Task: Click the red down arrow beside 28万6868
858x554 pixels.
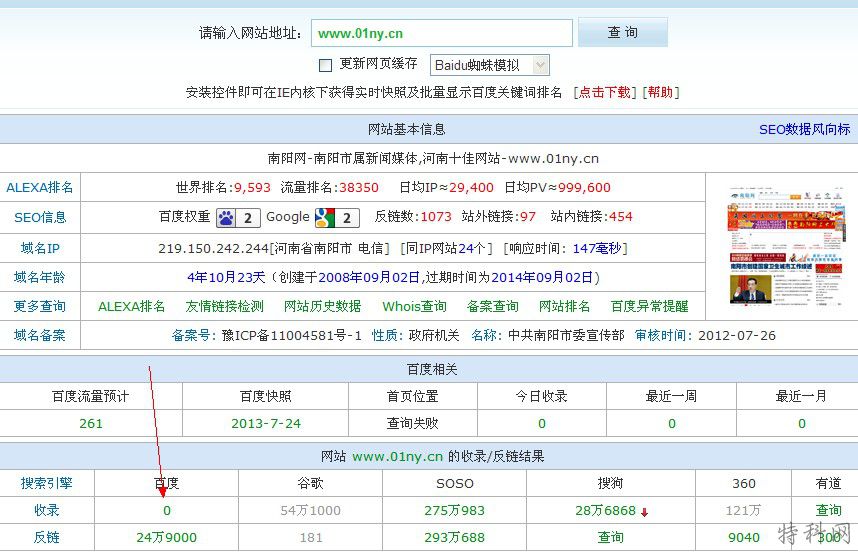Action: click(645, 512)
